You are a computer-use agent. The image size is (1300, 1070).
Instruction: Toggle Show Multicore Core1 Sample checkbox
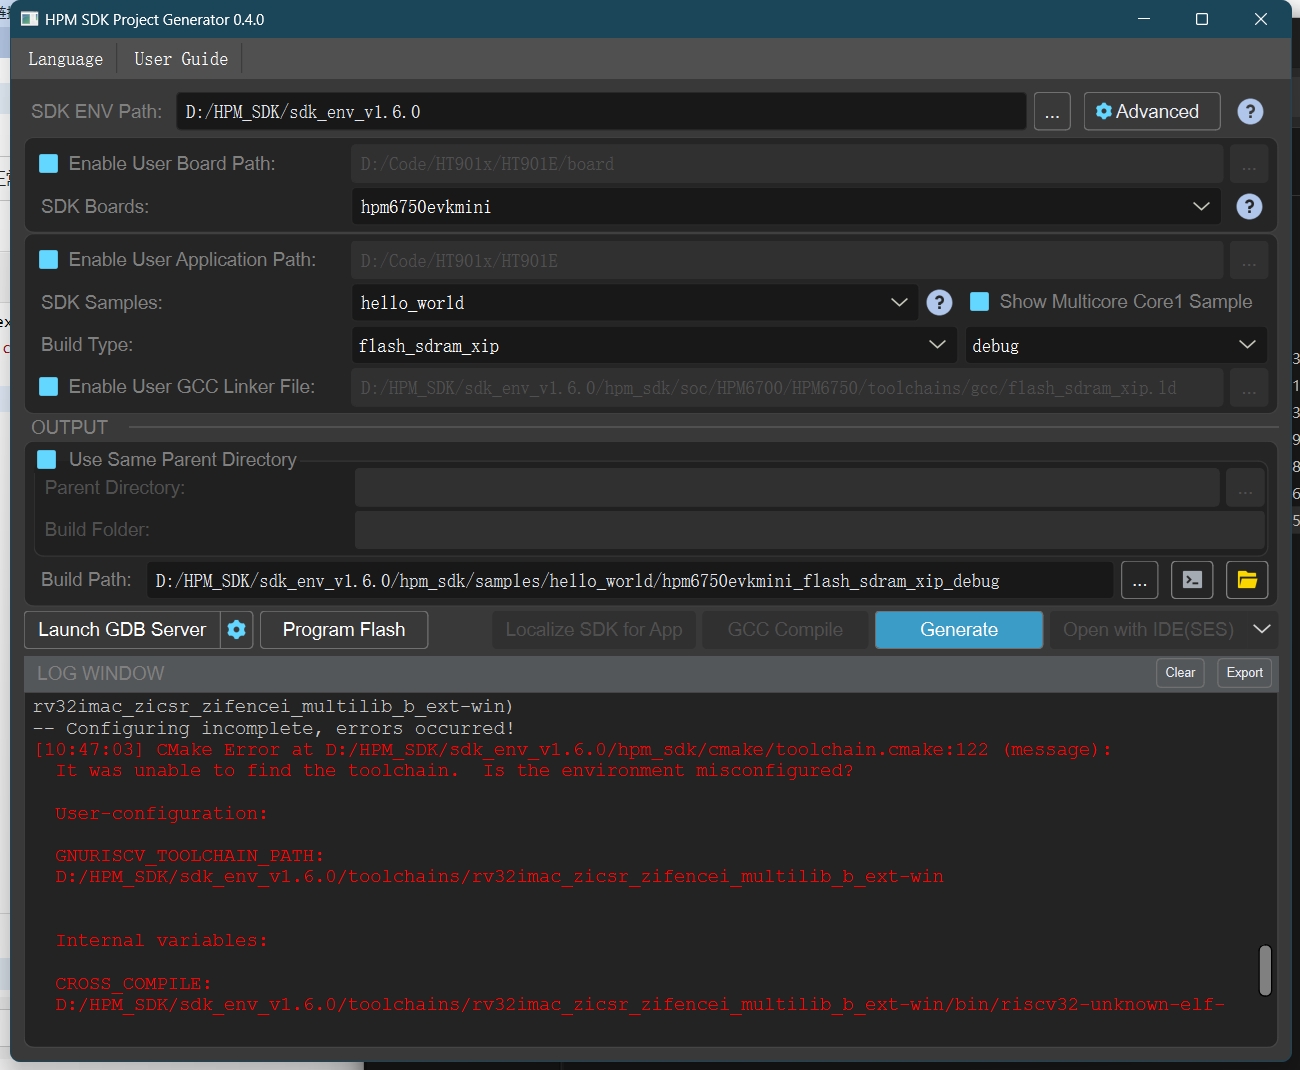tap(980, 302)
